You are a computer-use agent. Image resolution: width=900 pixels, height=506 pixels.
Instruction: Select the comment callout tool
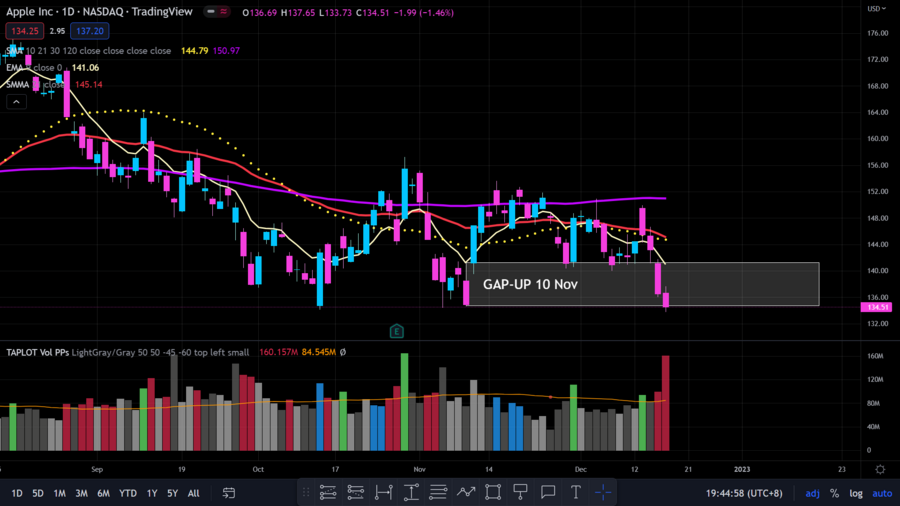pos(548,492)
